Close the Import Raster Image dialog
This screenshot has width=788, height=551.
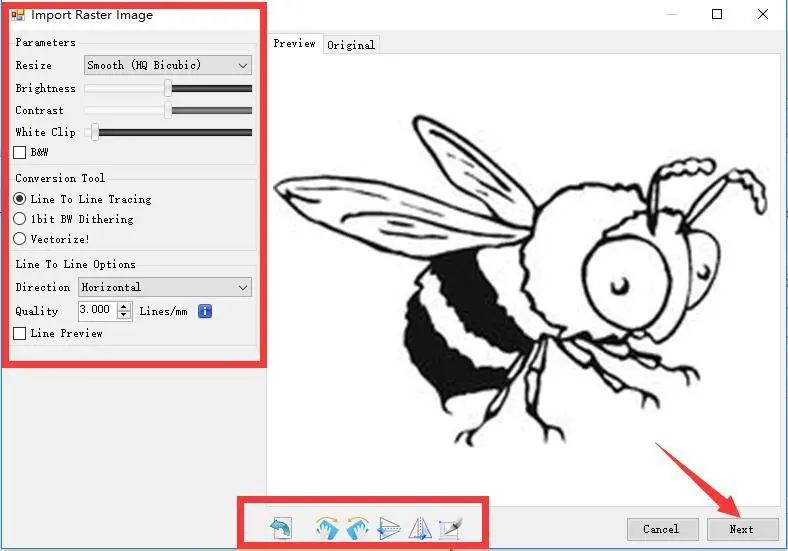[763, 14]
